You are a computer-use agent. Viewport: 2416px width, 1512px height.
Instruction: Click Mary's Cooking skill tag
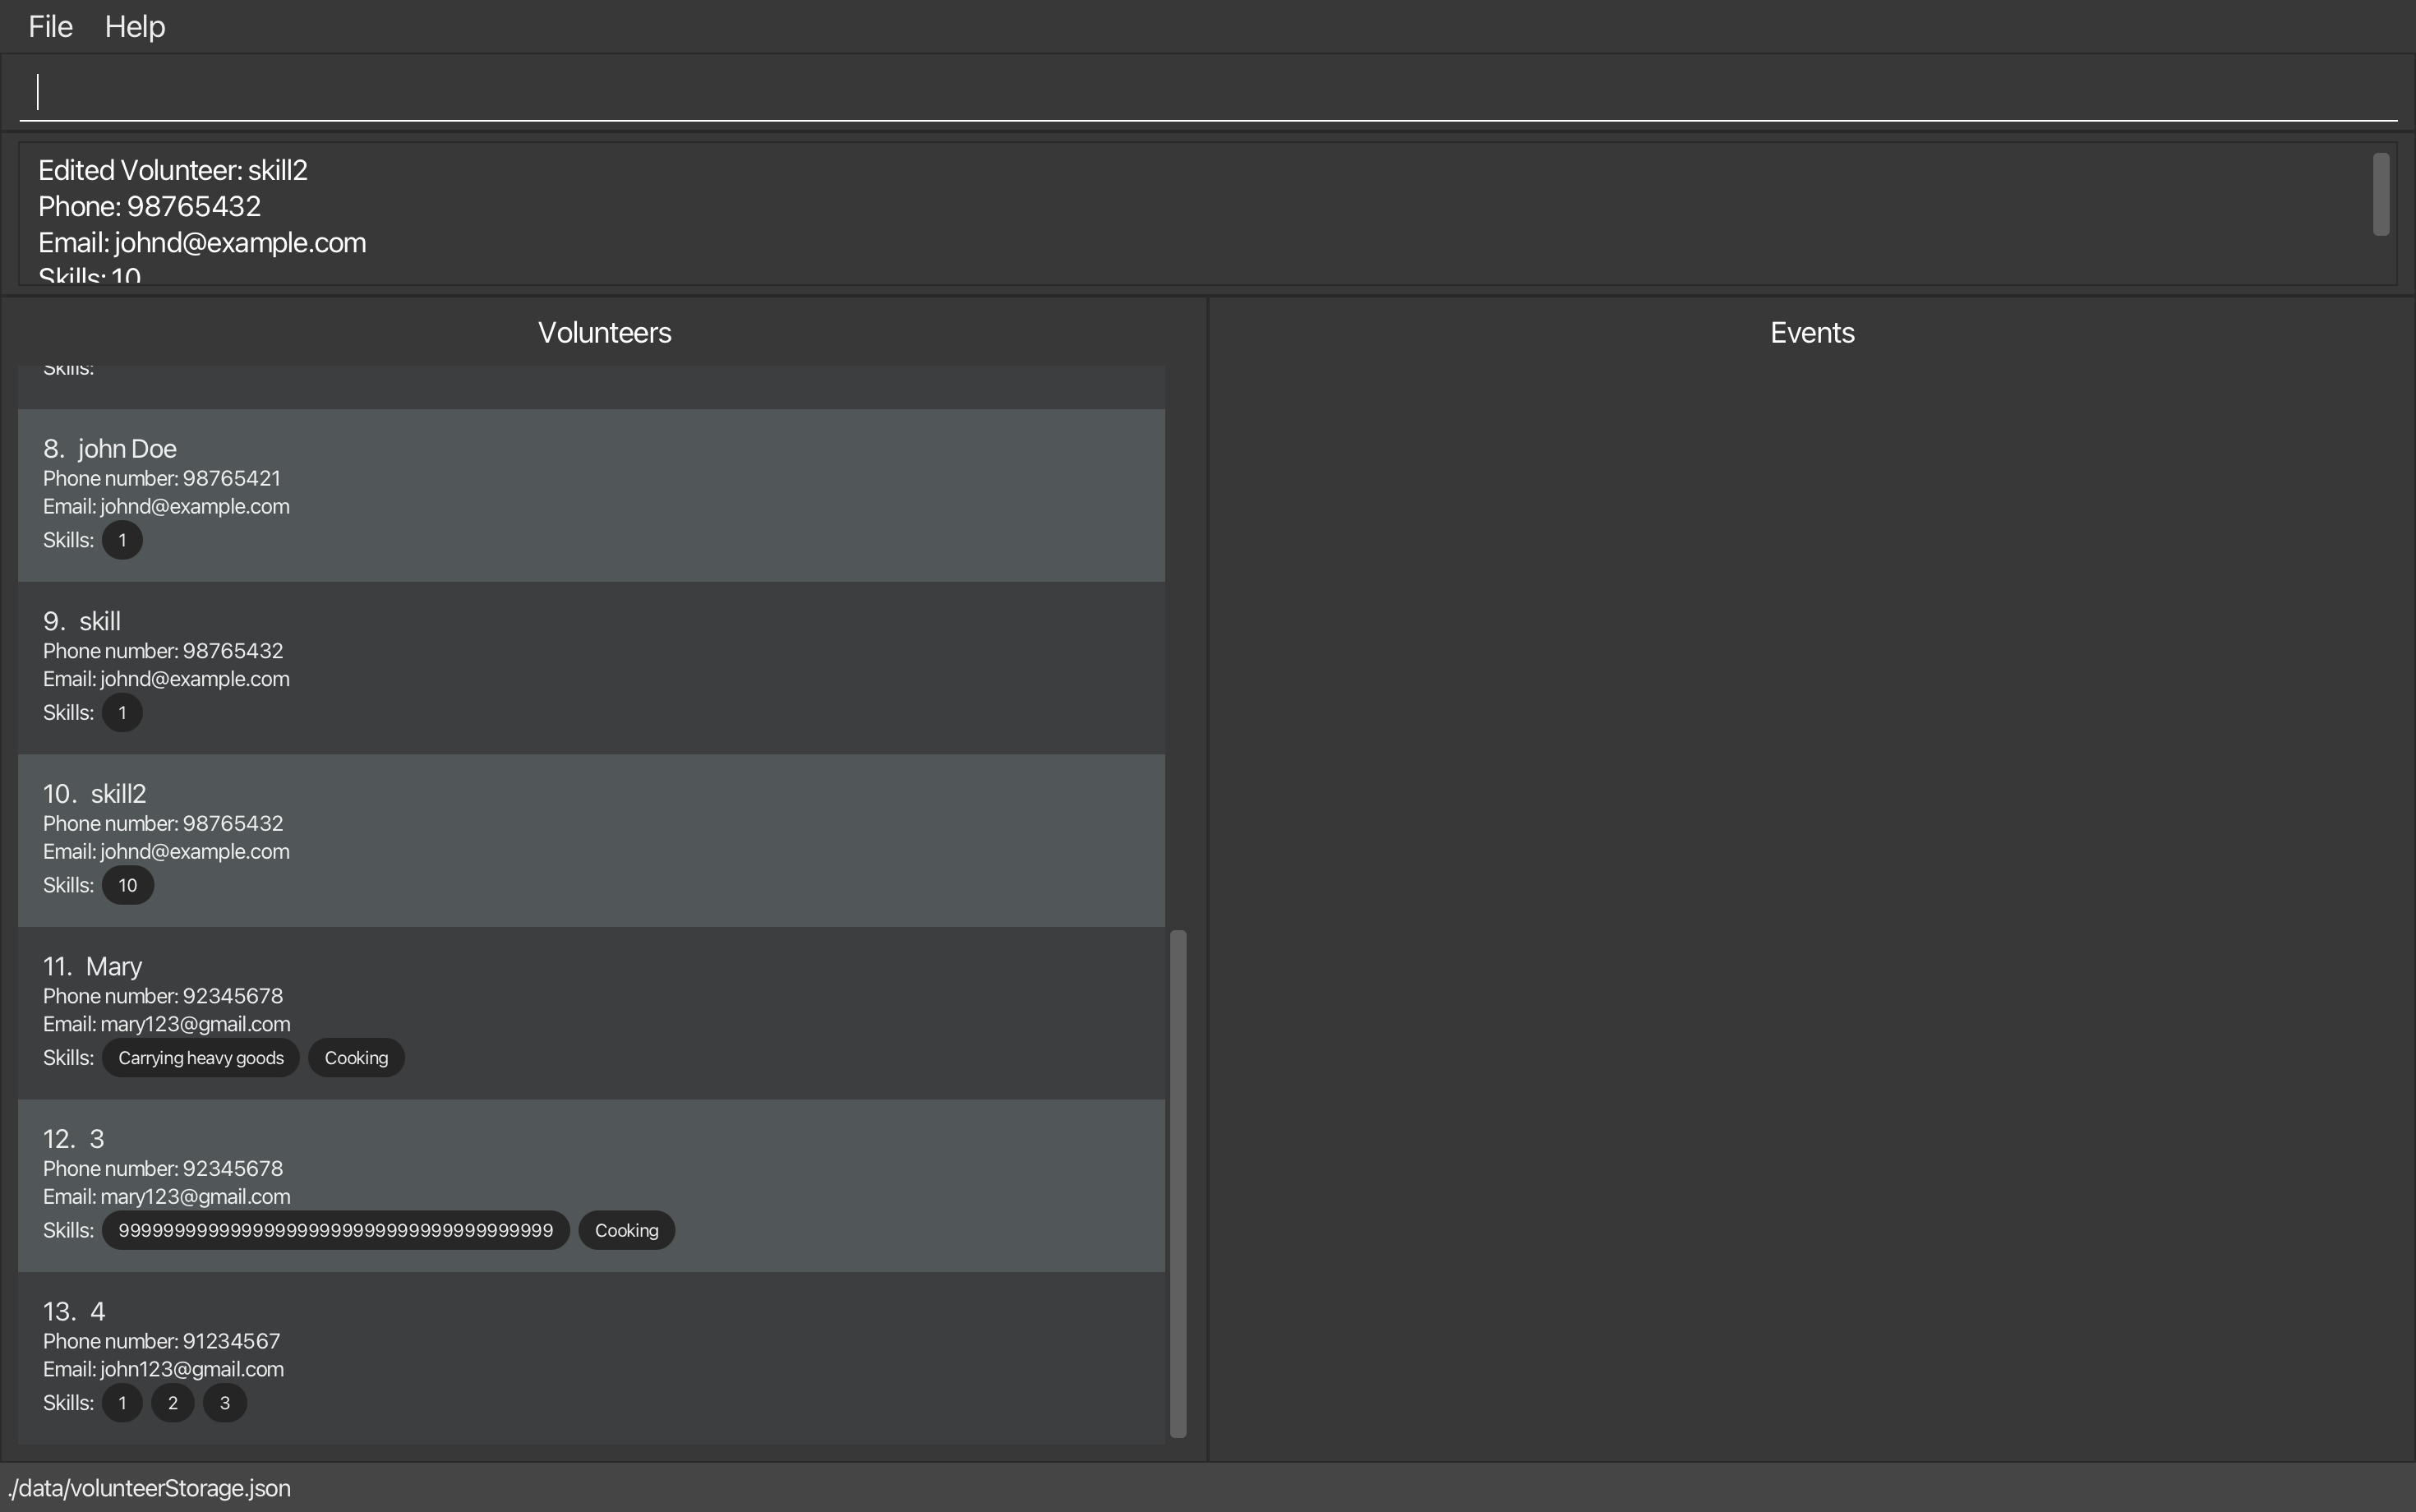pos(356,1058)
